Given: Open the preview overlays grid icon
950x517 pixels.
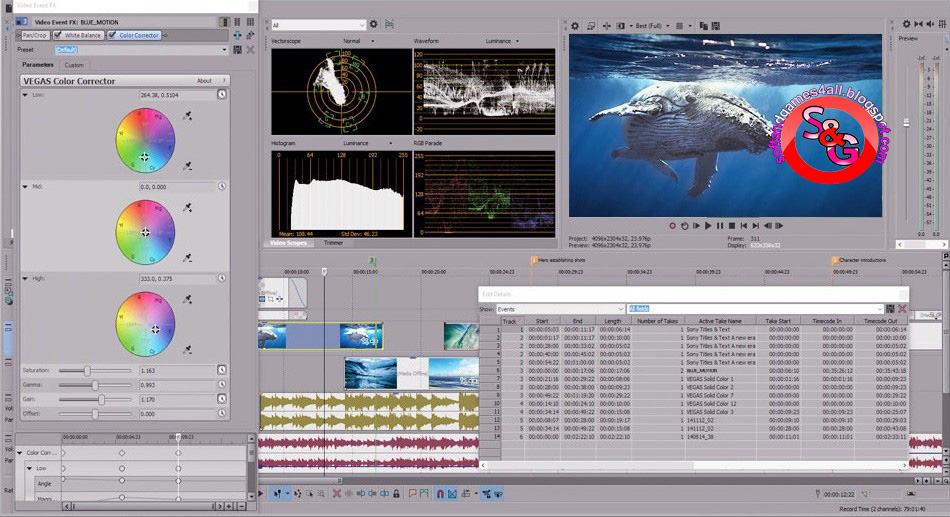Looking at the screenshot, I should coord(679,26).
